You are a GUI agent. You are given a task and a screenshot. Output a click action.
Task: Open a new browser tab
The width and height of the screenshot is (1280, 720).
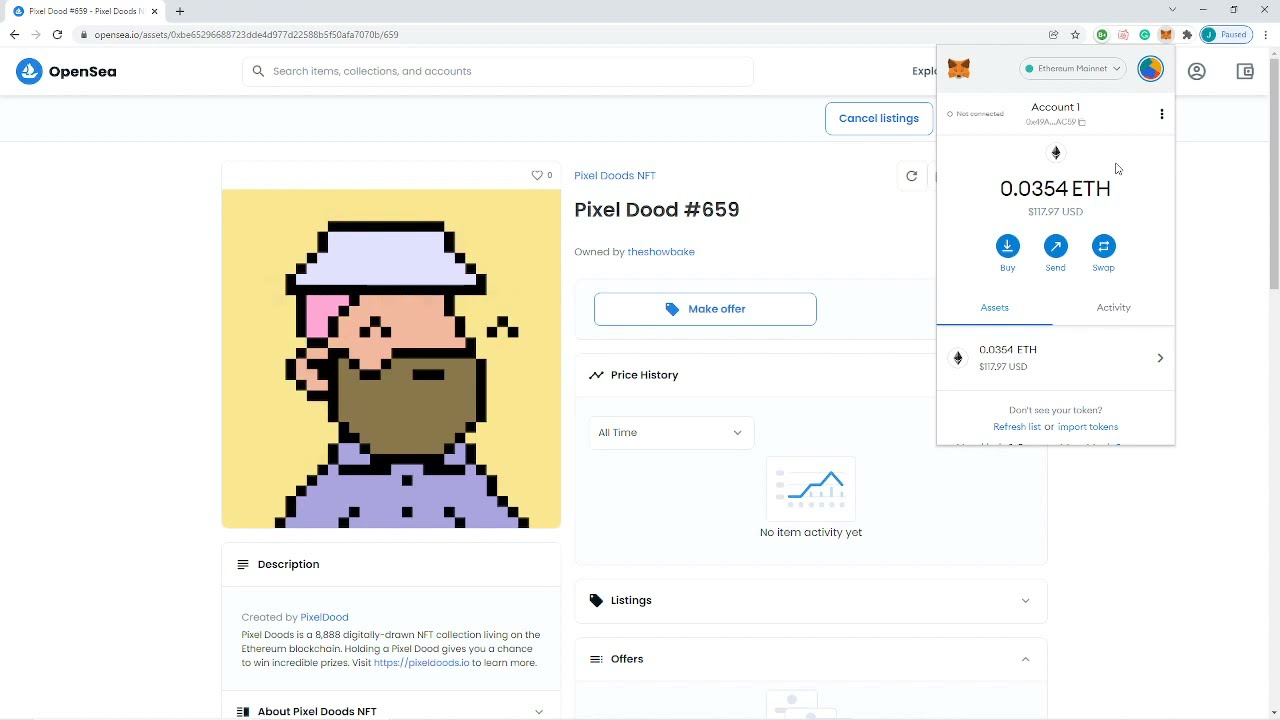tap(180, 11)
